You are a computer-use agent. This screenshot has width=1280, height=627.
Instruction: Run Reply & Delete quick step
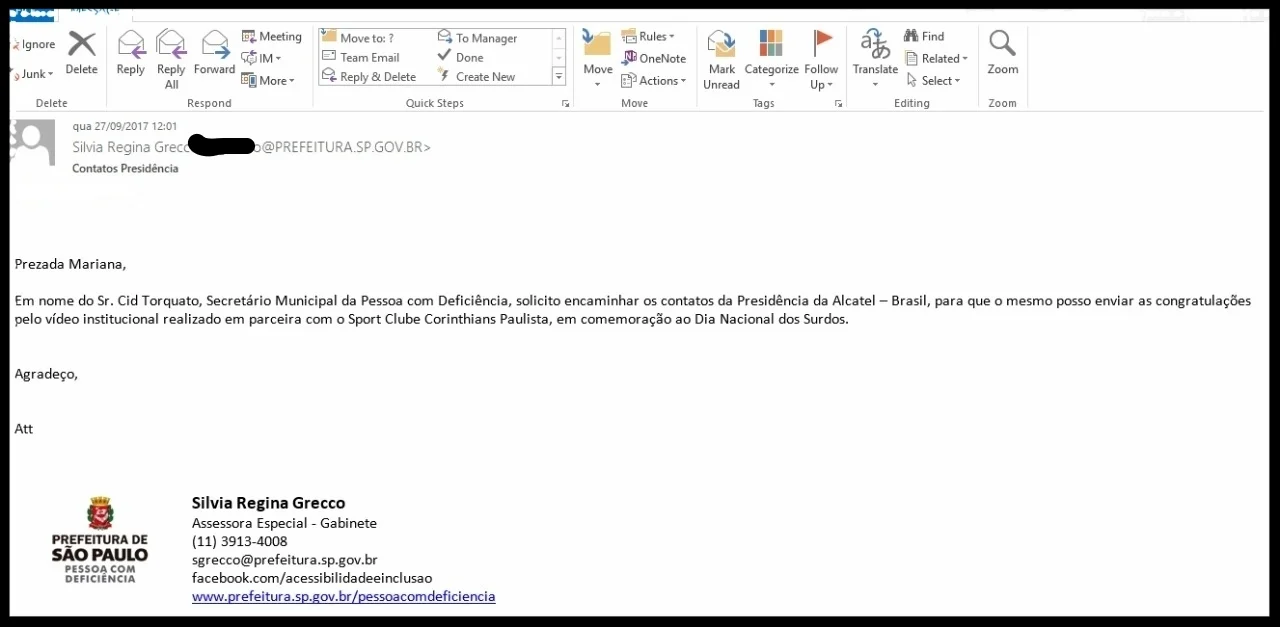pyautogui.click(x=369, y=76)
